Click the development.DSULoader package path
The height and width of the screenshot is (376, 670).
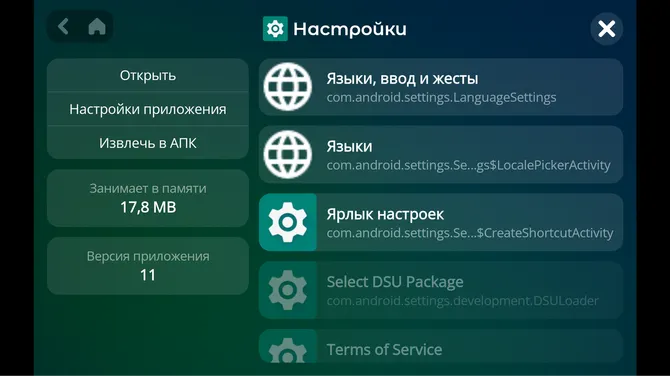pos(462,301)
